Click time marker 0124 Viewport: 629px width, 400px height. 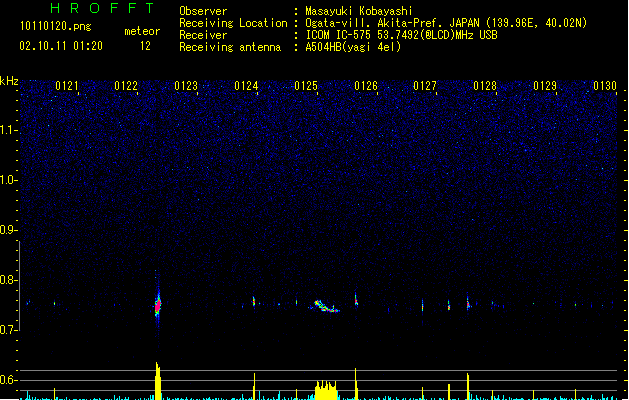point(246,86)
